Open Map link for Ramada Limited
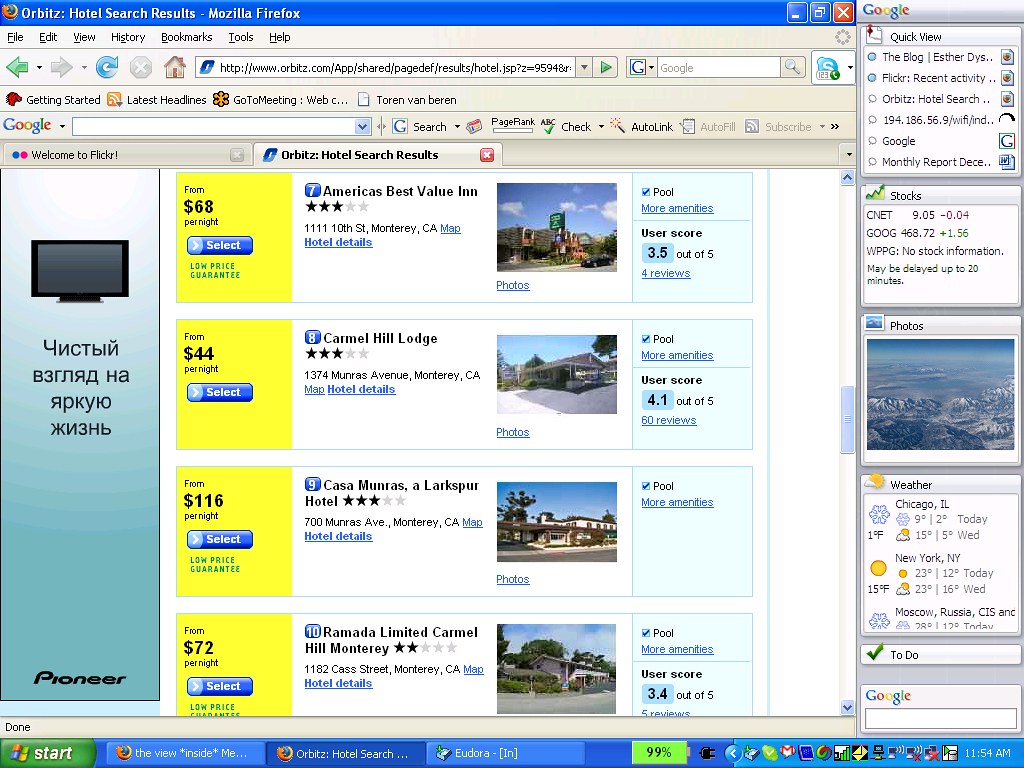Screen dimensions: 1024x768 [x=473, y=669]
